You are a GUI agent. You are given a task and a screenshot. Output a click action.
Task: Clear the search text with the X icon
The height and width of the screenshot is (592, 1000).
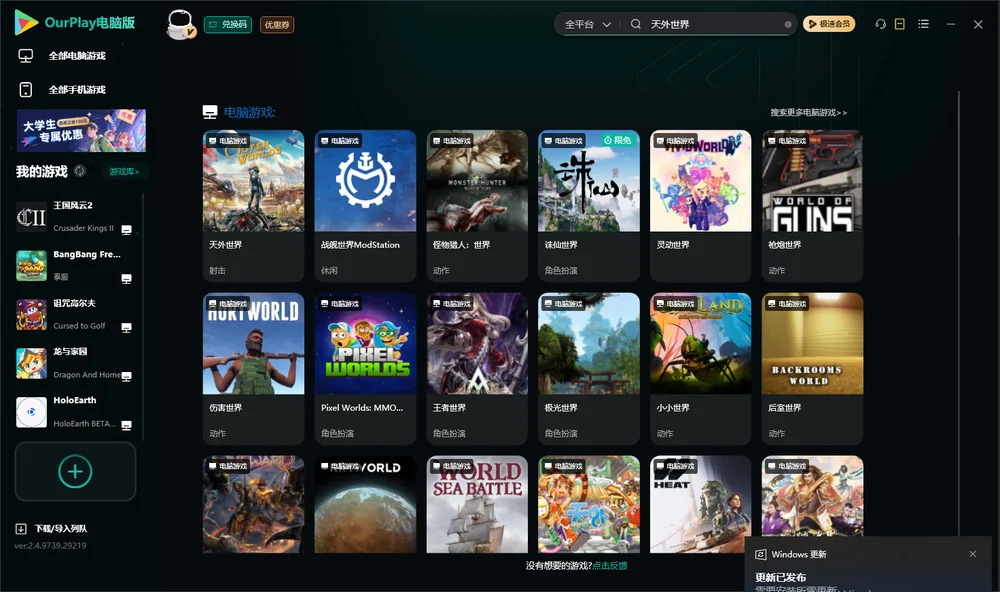pyautogui.click(x=788, y=25)
